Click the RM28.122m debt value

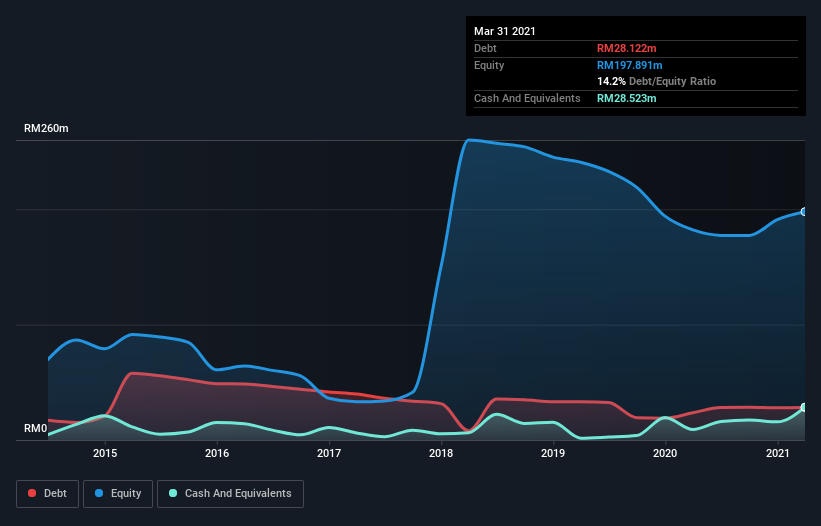tap(627, 48)
